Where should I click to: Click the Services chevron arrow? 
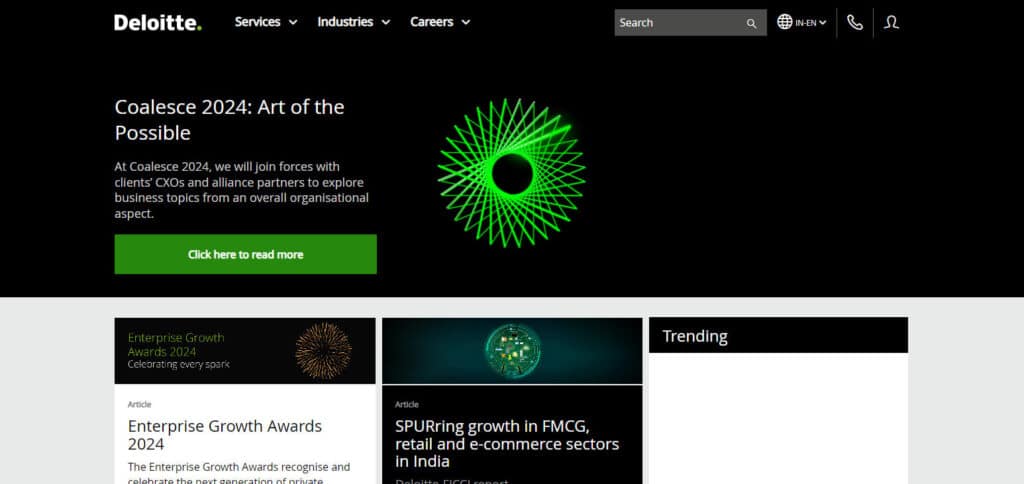point(293,22)
